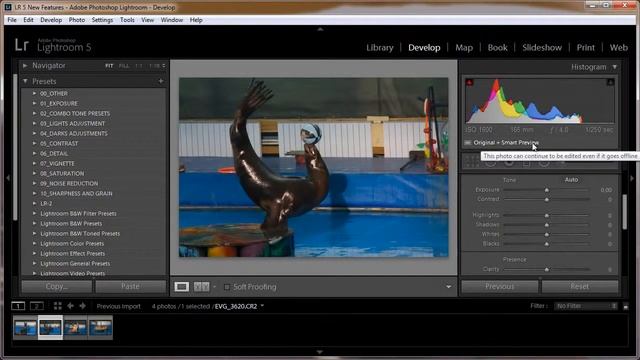Click the Contrast slider handle

click(x=547, y=200)
